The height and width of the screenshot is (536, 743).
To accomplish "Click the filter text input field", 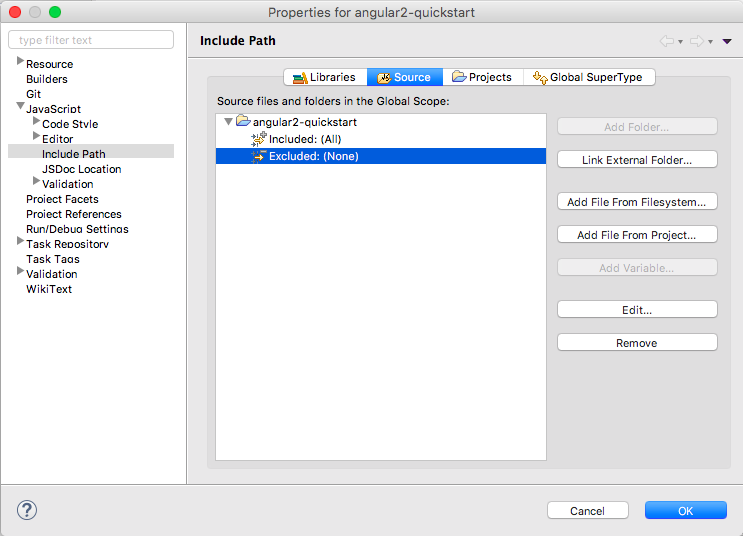I will pos(91,40).
